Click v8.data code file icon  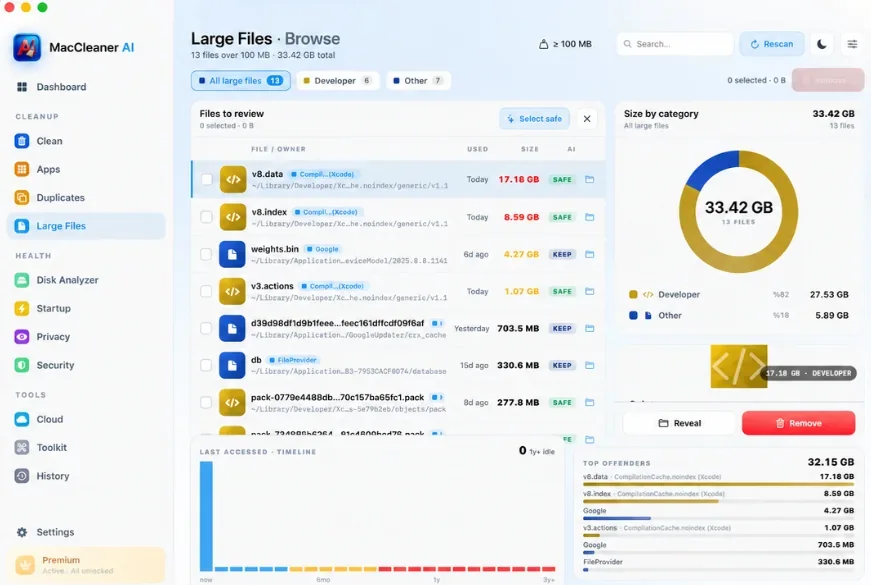(x=233, y=179)
